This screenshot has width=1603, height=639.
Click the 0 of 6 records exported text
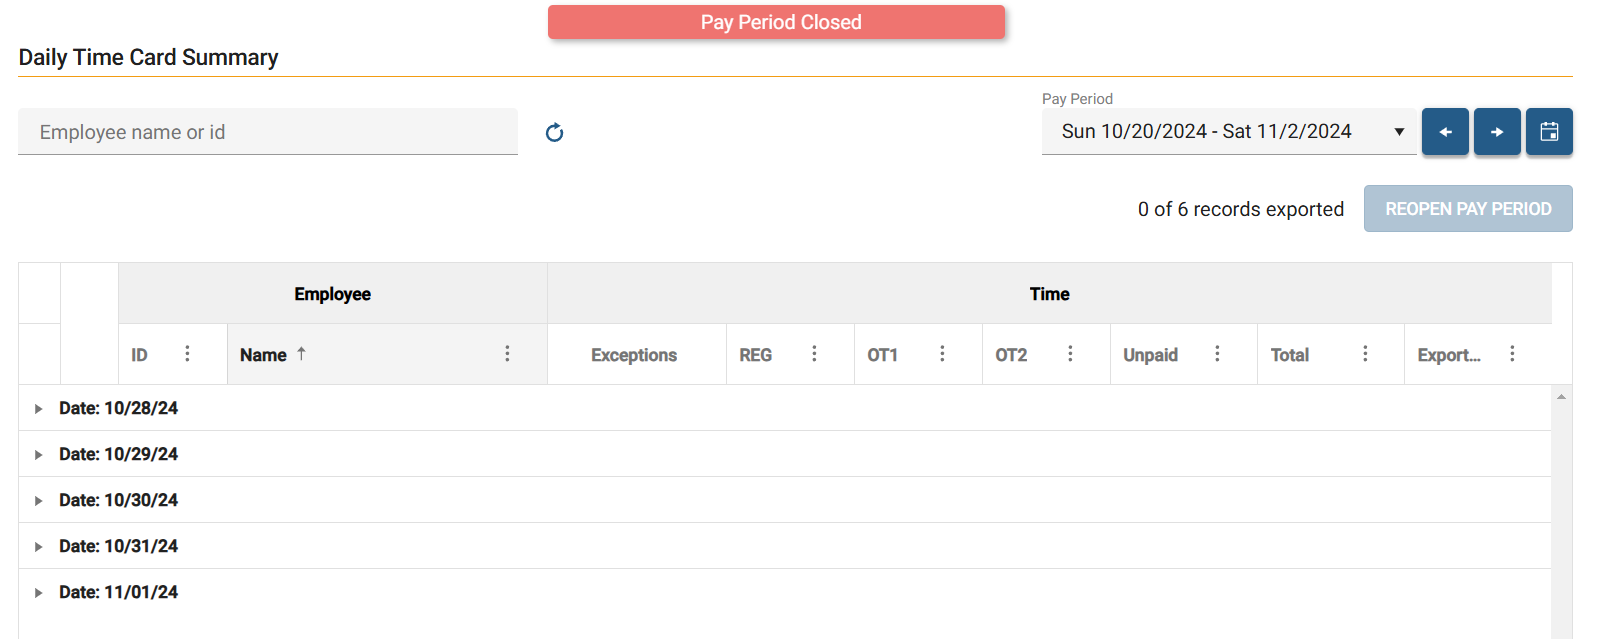(1241, 209)
